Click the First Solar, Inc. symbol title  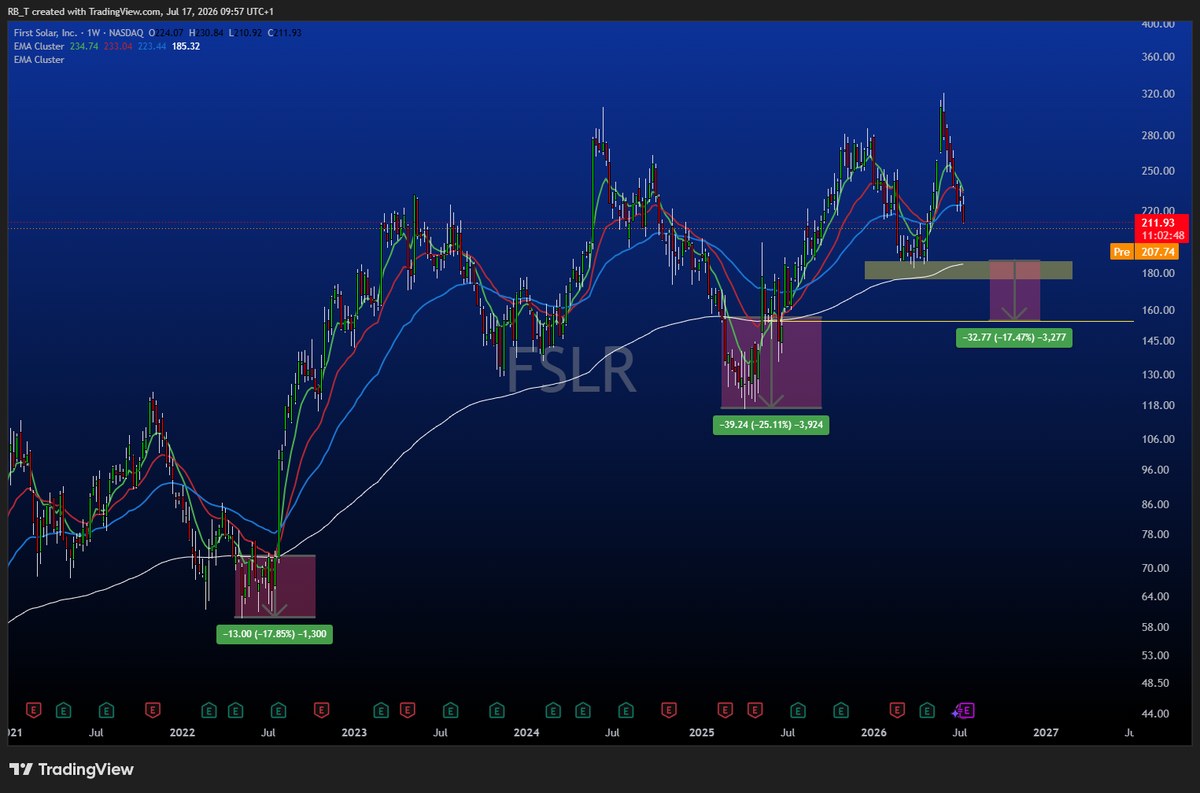point(43,33)
